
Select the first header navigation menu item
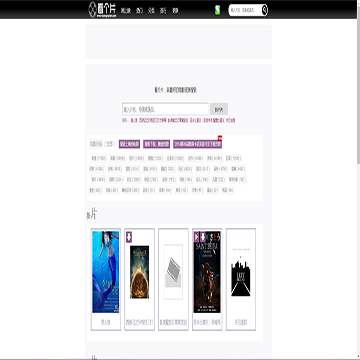(x=126, y=11)
